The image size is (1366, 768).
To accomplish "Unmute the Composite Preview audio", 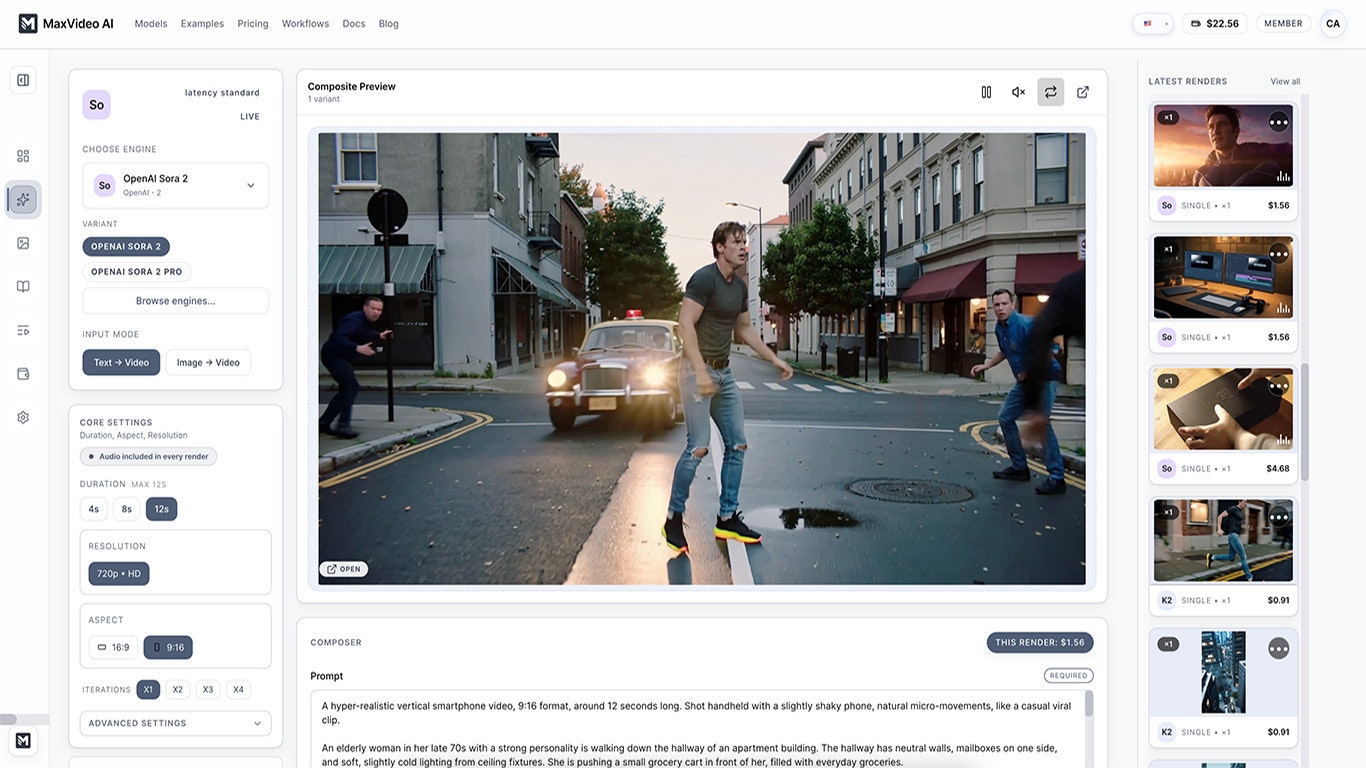I will pyautogui.click(x=1017, y=91).
